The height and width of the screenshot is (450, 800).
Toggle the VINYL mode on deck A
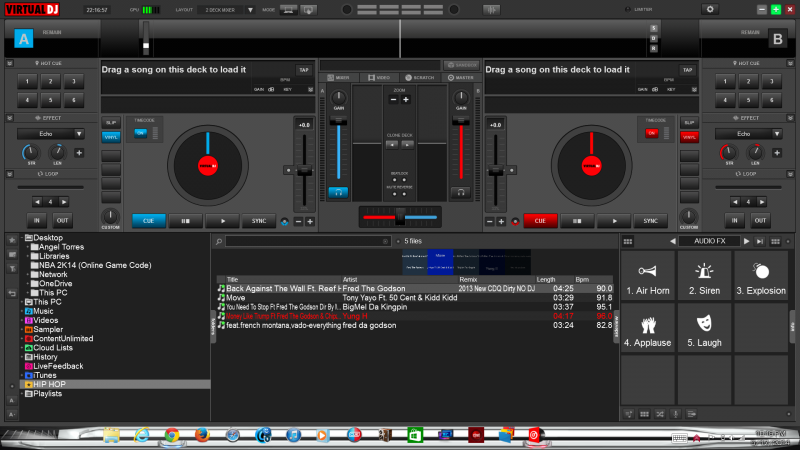[111, 137]
